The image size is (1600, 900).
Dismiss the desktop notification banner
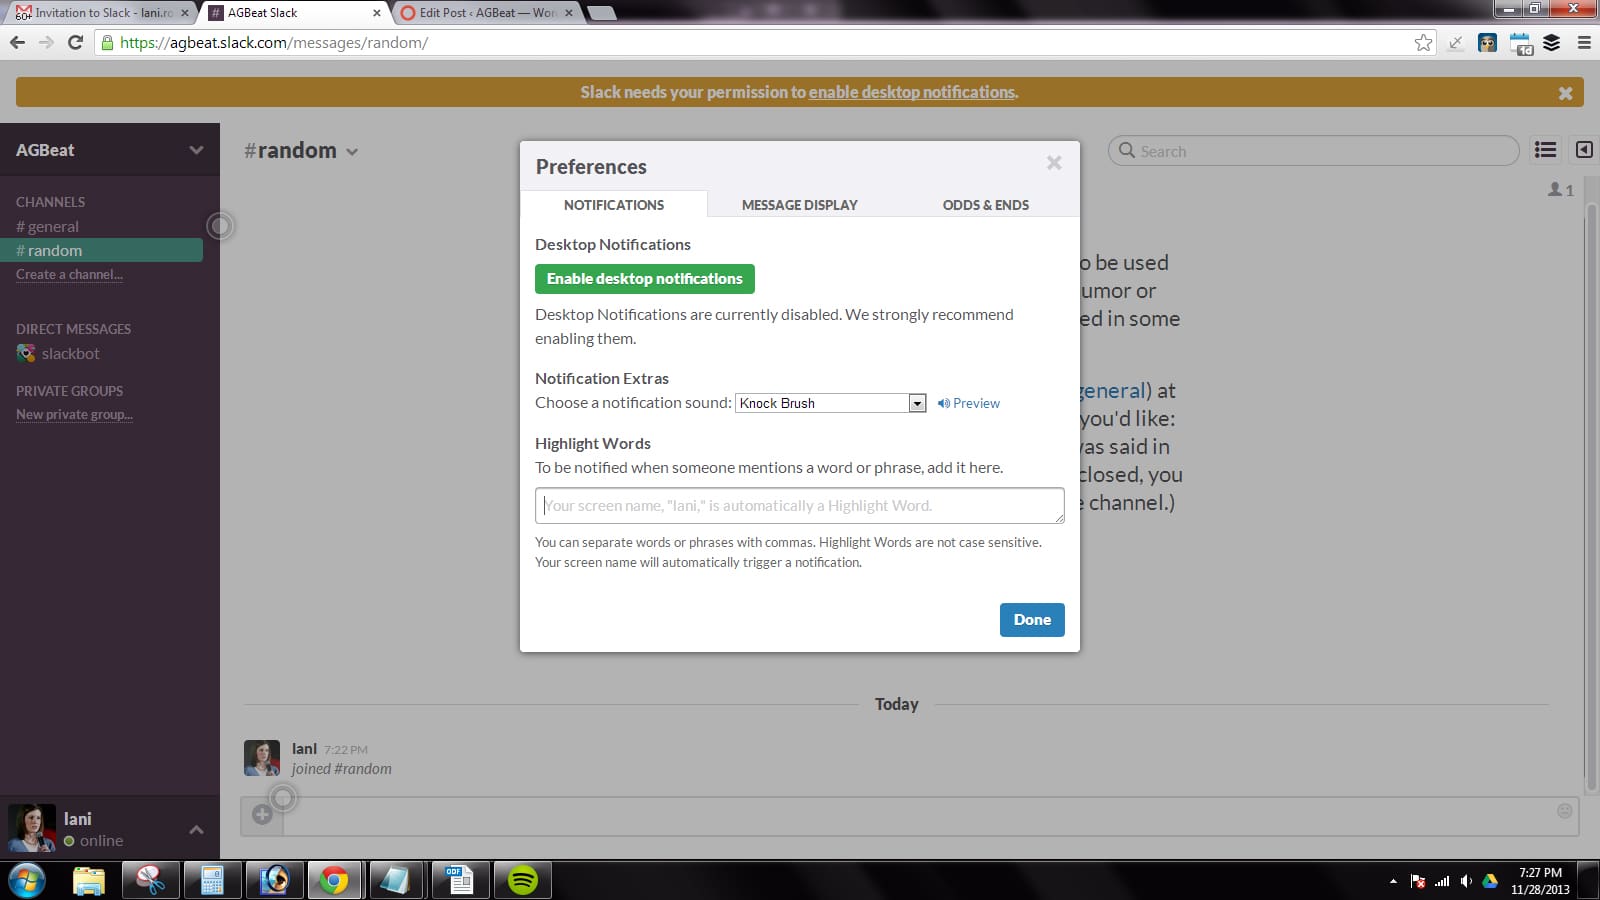click(x=1565, y=93)
